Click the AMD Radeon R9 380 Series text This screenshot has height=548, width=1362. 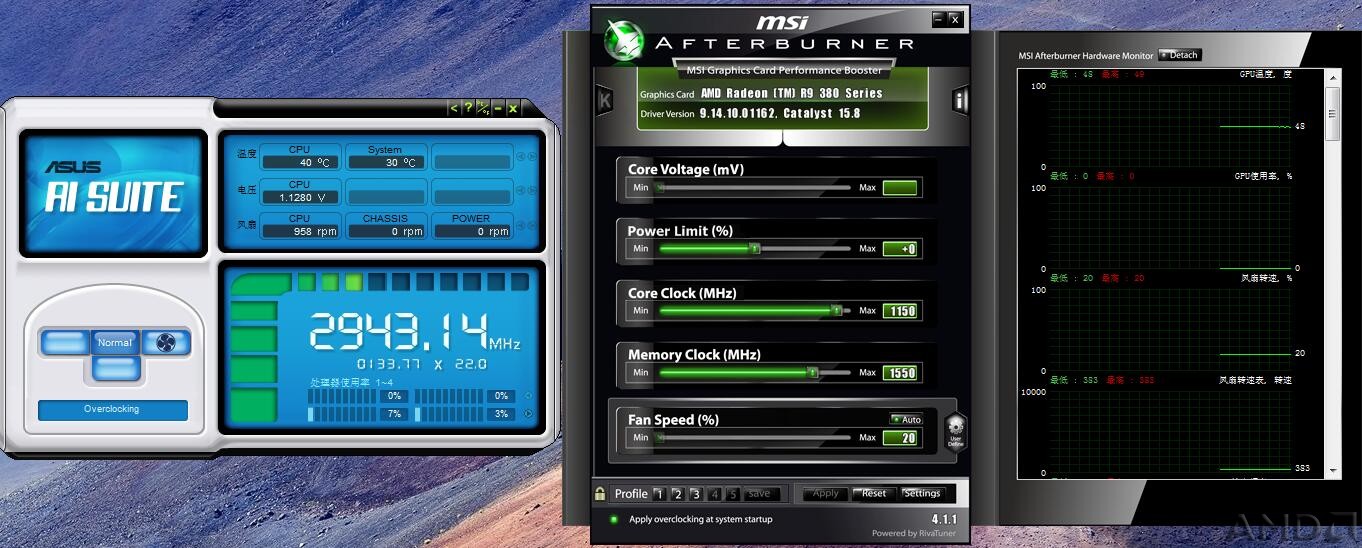pos(792,94)
